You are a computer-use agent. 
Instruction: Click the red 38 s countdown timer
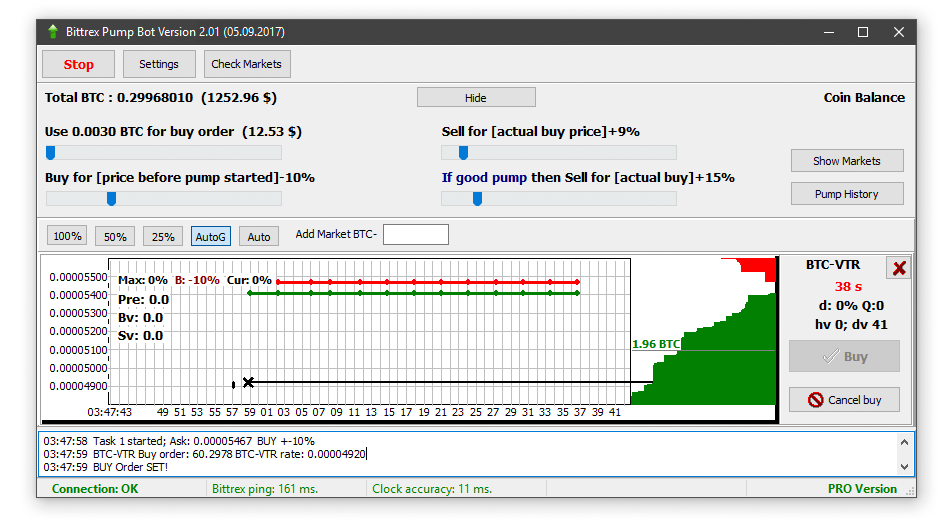[x=848, y=286]
